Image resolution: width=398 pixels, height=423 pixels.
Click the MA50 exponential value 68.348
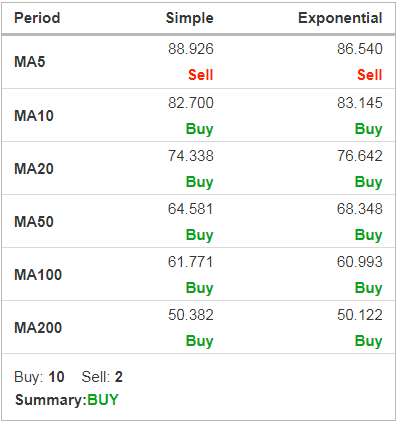(x=359, y=209)
